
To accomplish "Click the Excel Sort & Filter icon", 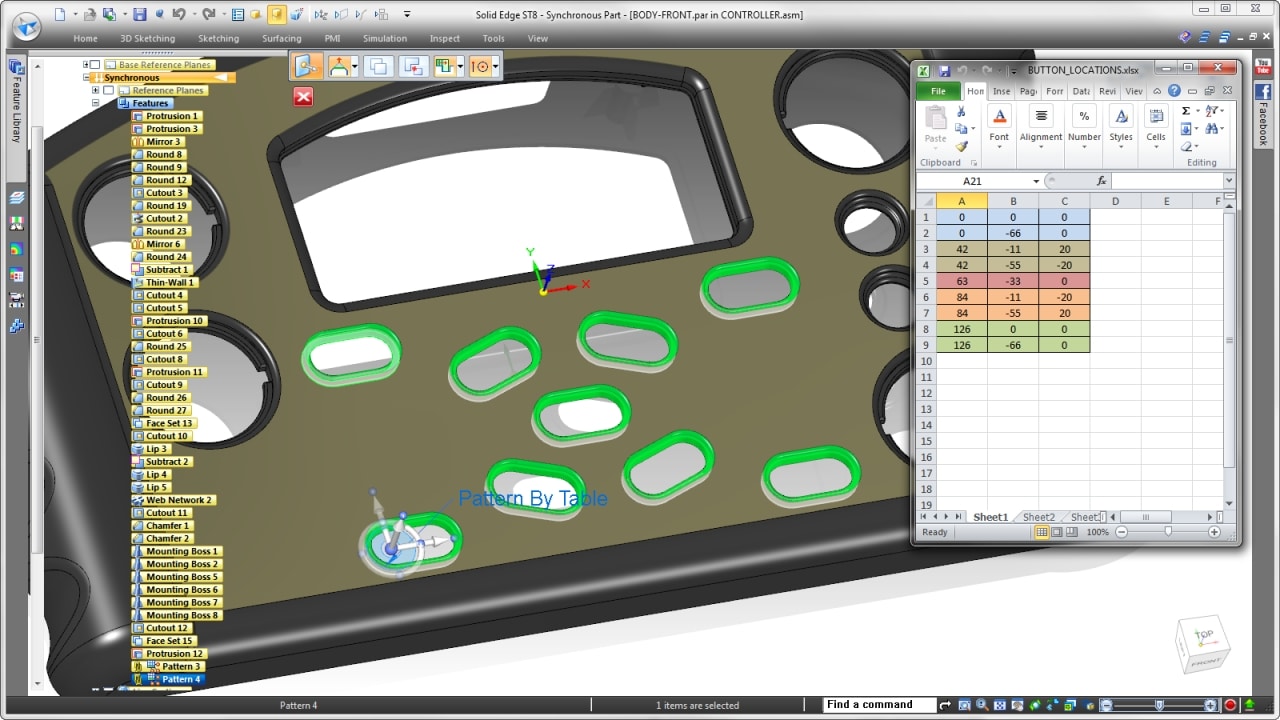I will click(1211, 110).
